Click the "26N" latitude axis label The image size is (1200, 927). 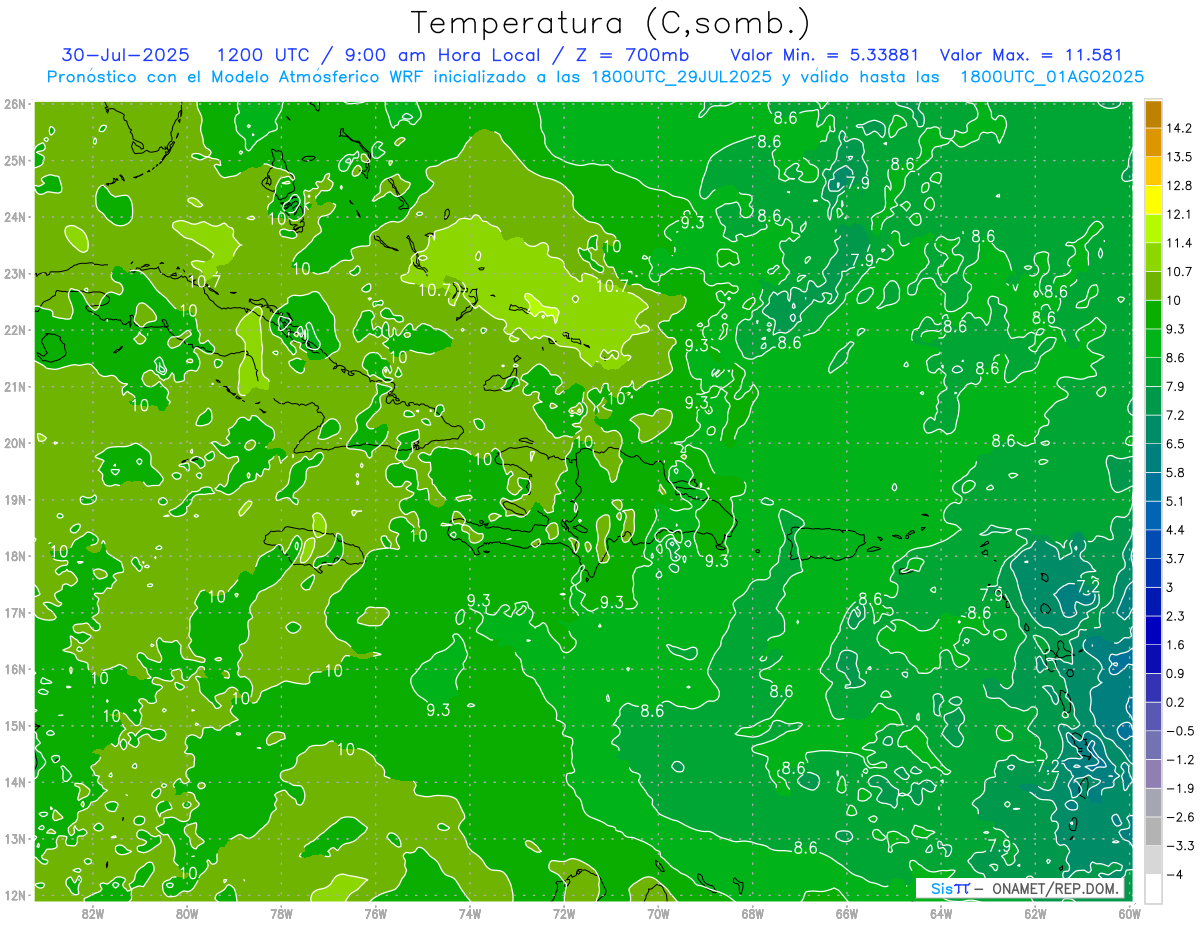15,104
